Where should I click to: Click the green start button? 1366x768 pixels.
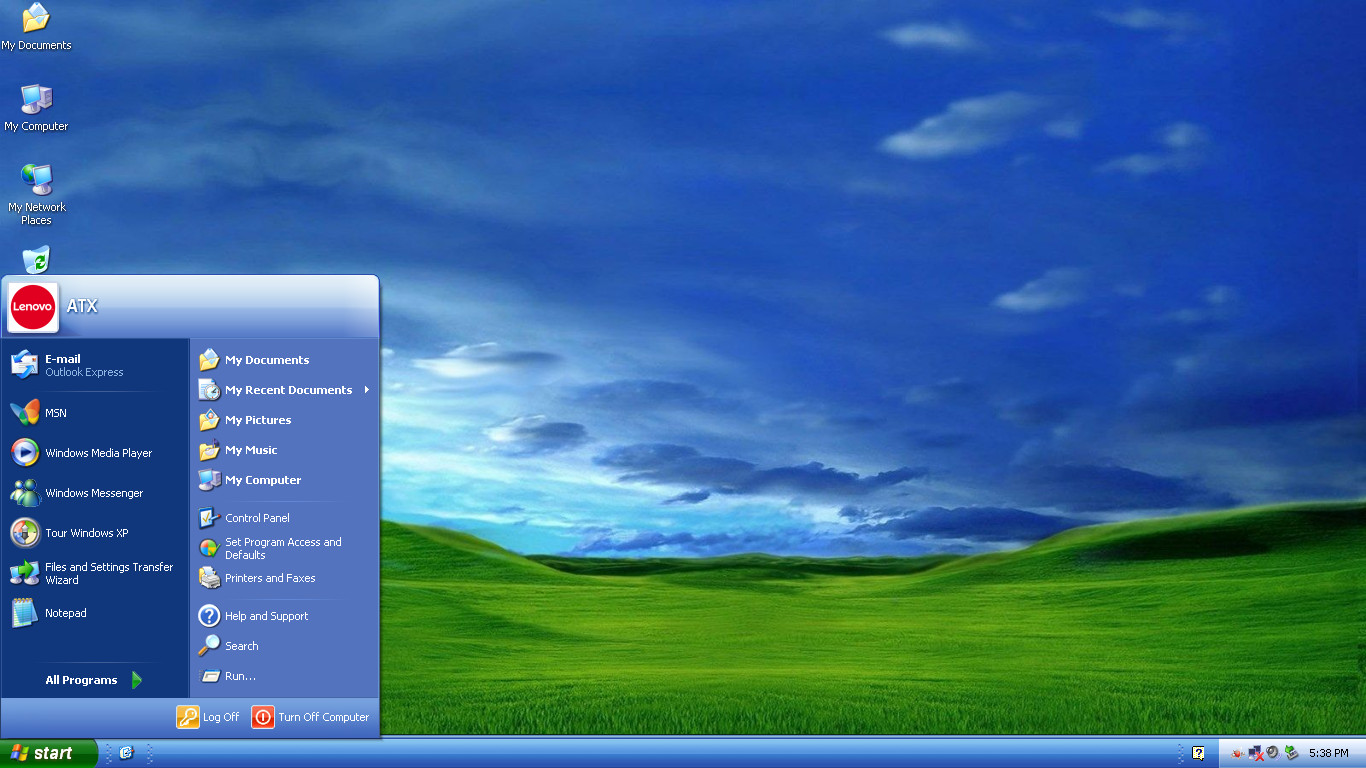click(x=48, y=753)
